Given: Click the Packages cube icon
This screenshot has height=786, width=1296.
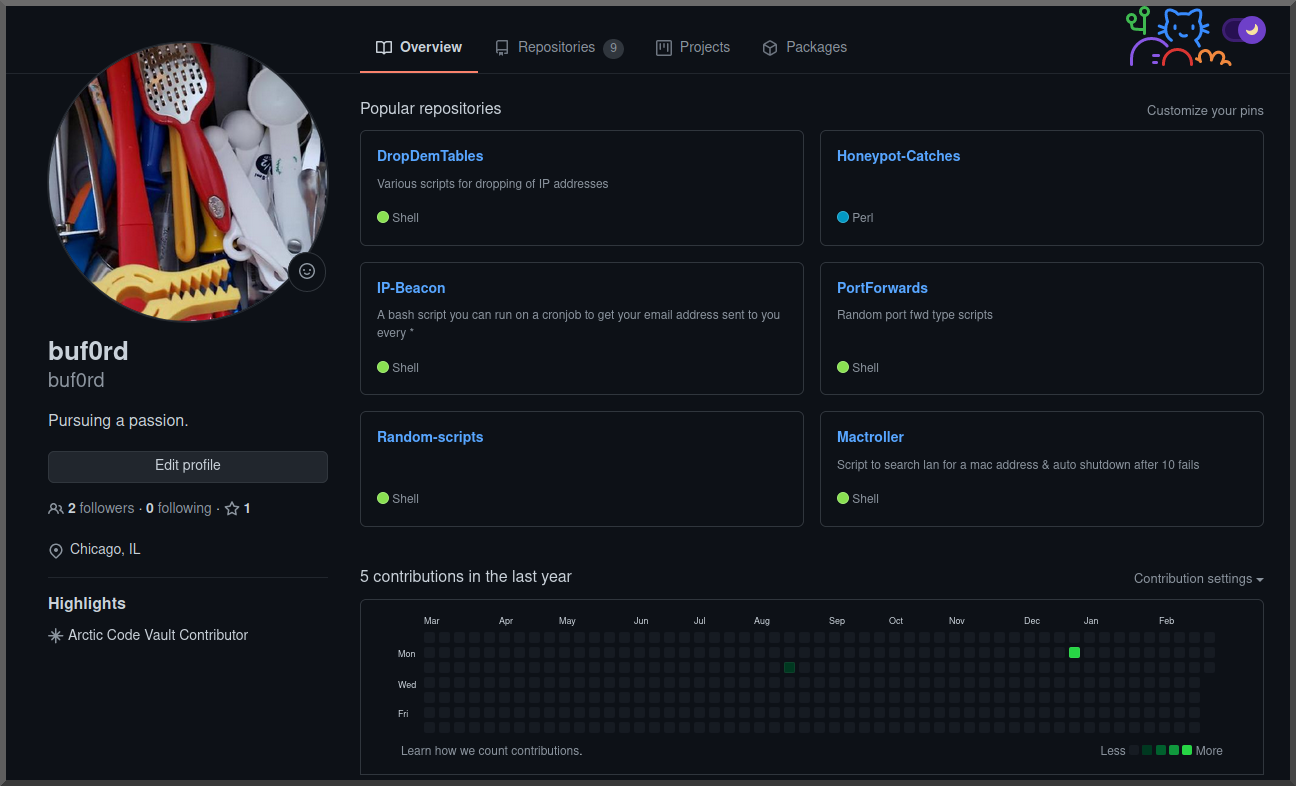Looking at the screenshot, I should pyautogui.click(x=770, y=48).
